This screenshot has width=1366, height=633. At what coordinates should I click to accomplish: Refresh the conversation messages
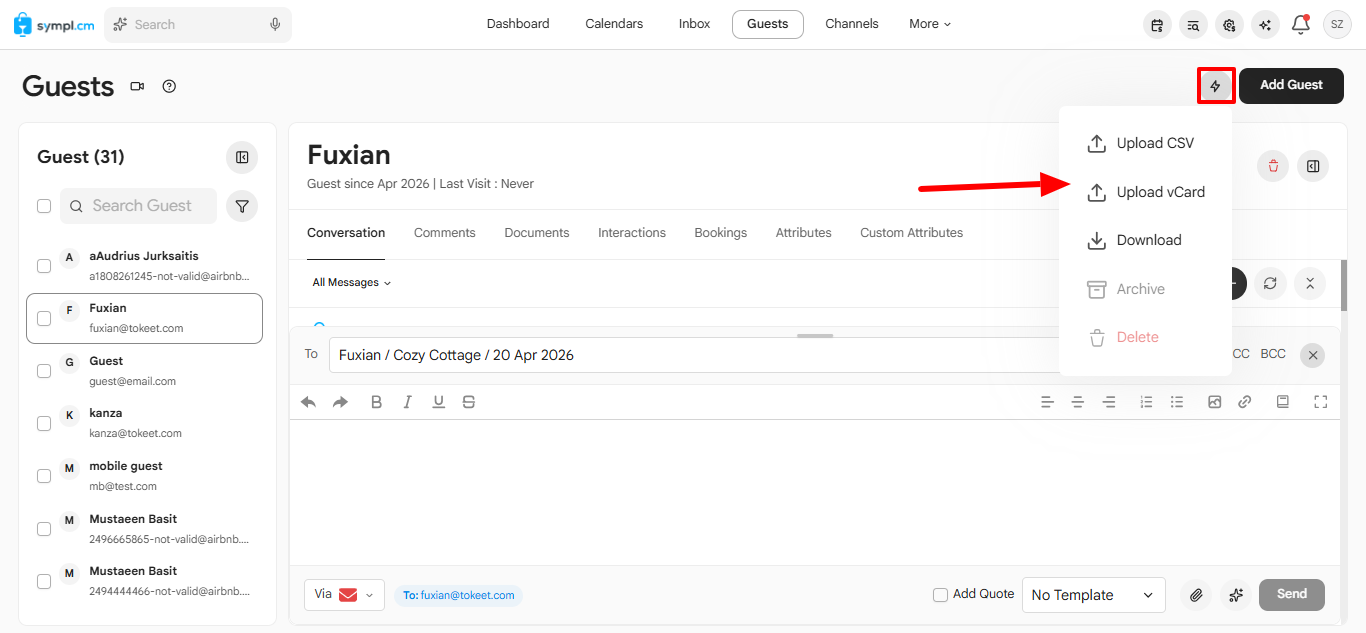coord(1270,283)
